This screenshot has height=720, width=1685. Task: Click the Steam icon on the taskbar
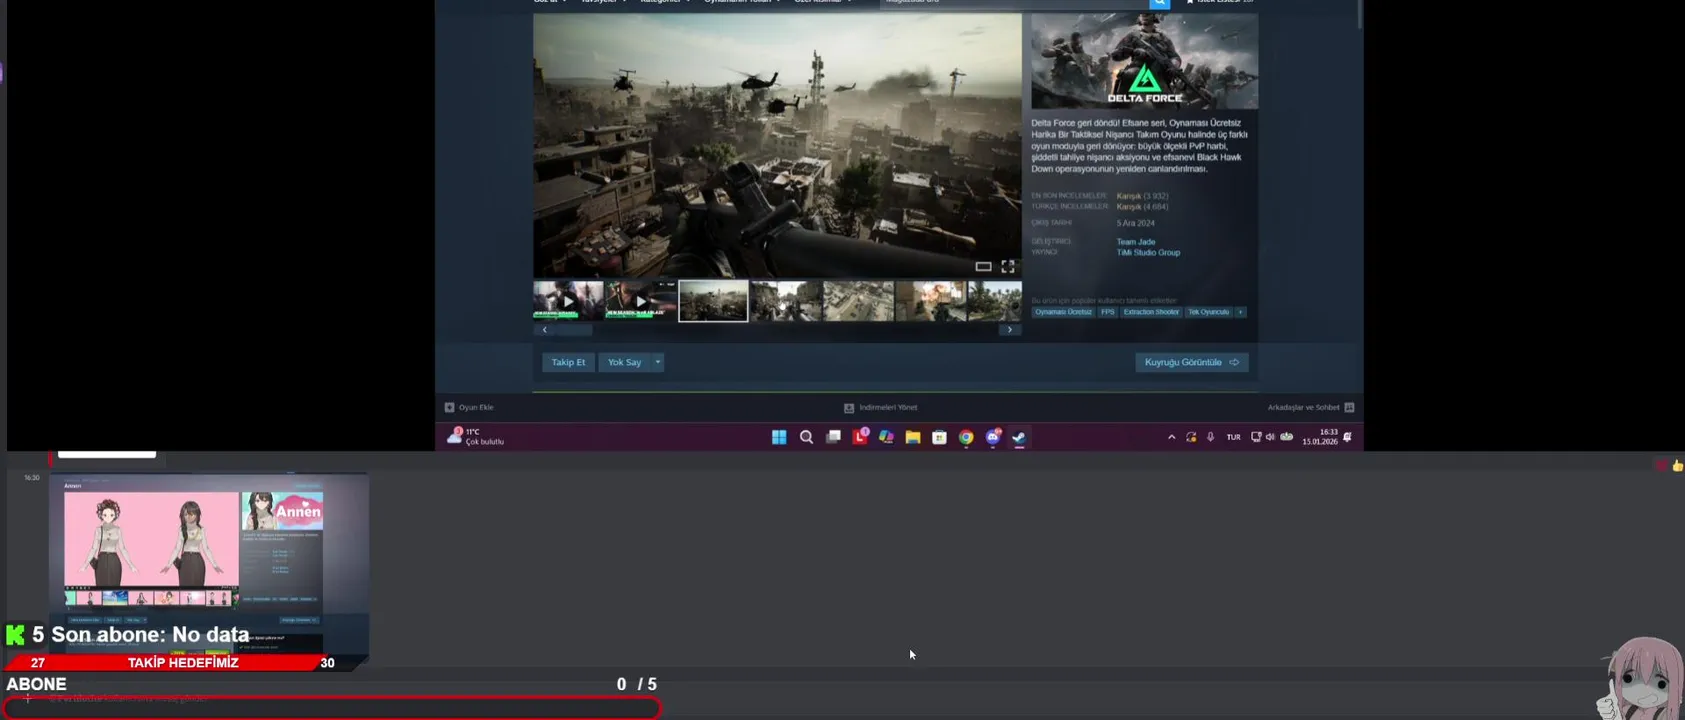[1019, 437]
